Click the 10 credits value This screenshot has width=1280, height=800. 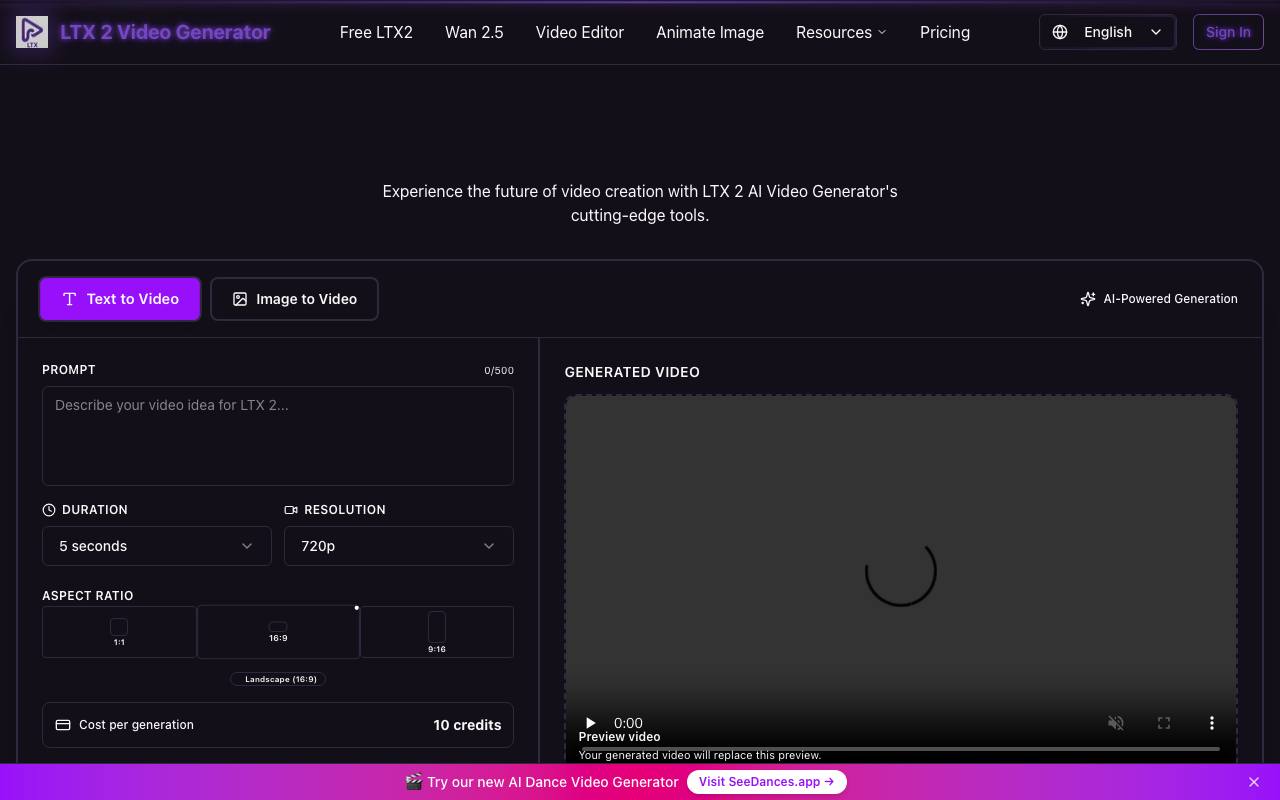point(467,725)
